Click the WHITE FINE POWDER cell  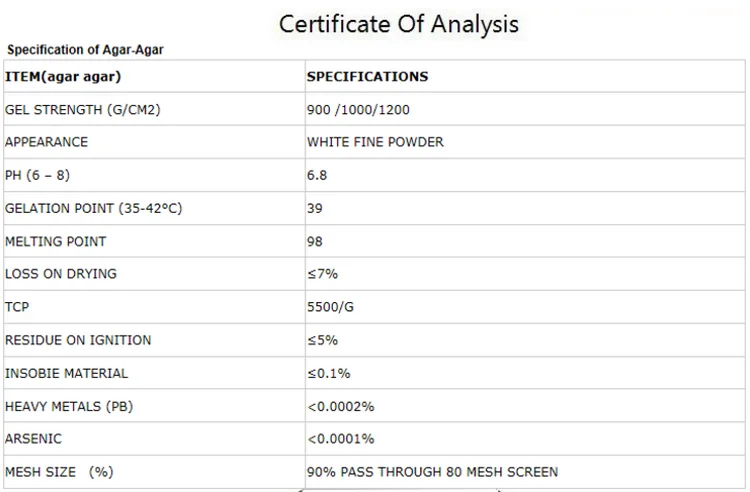[x=375, y=142]
